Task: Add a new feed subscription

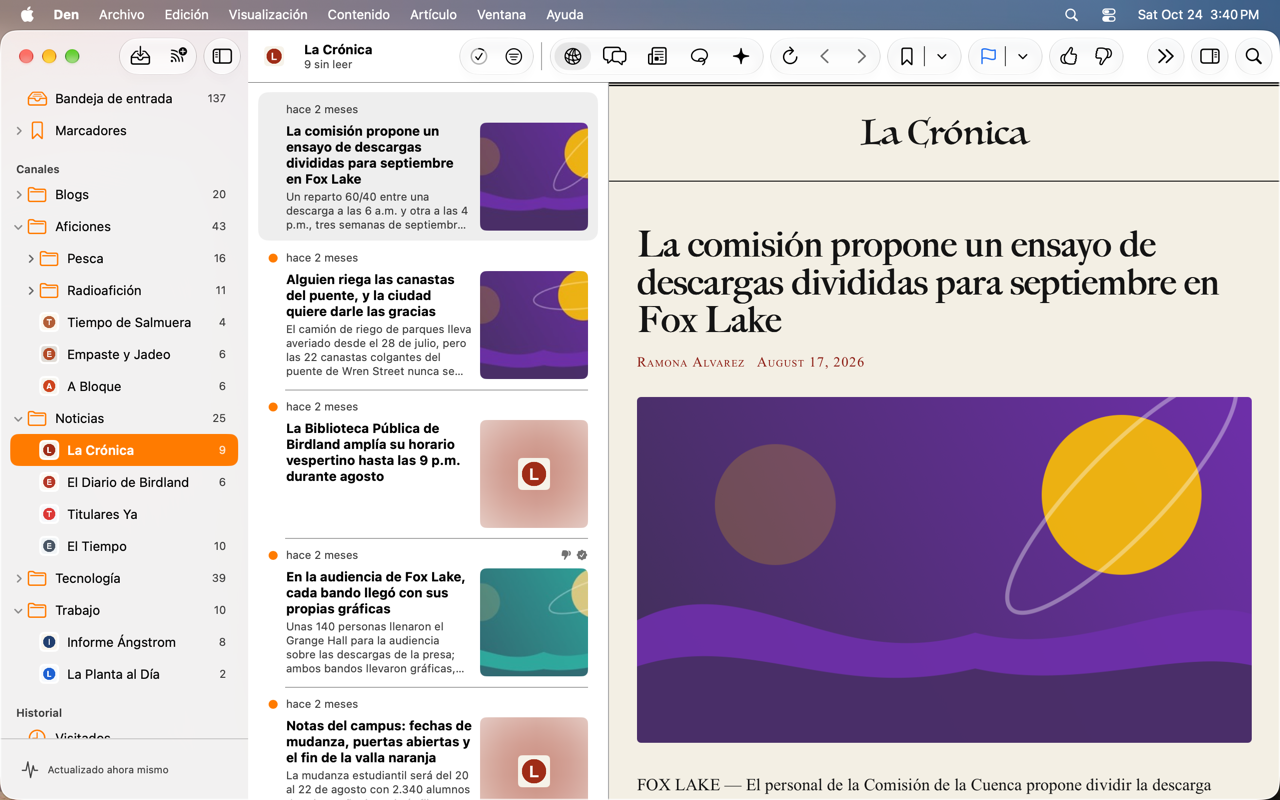Action: tap(178, 57)
